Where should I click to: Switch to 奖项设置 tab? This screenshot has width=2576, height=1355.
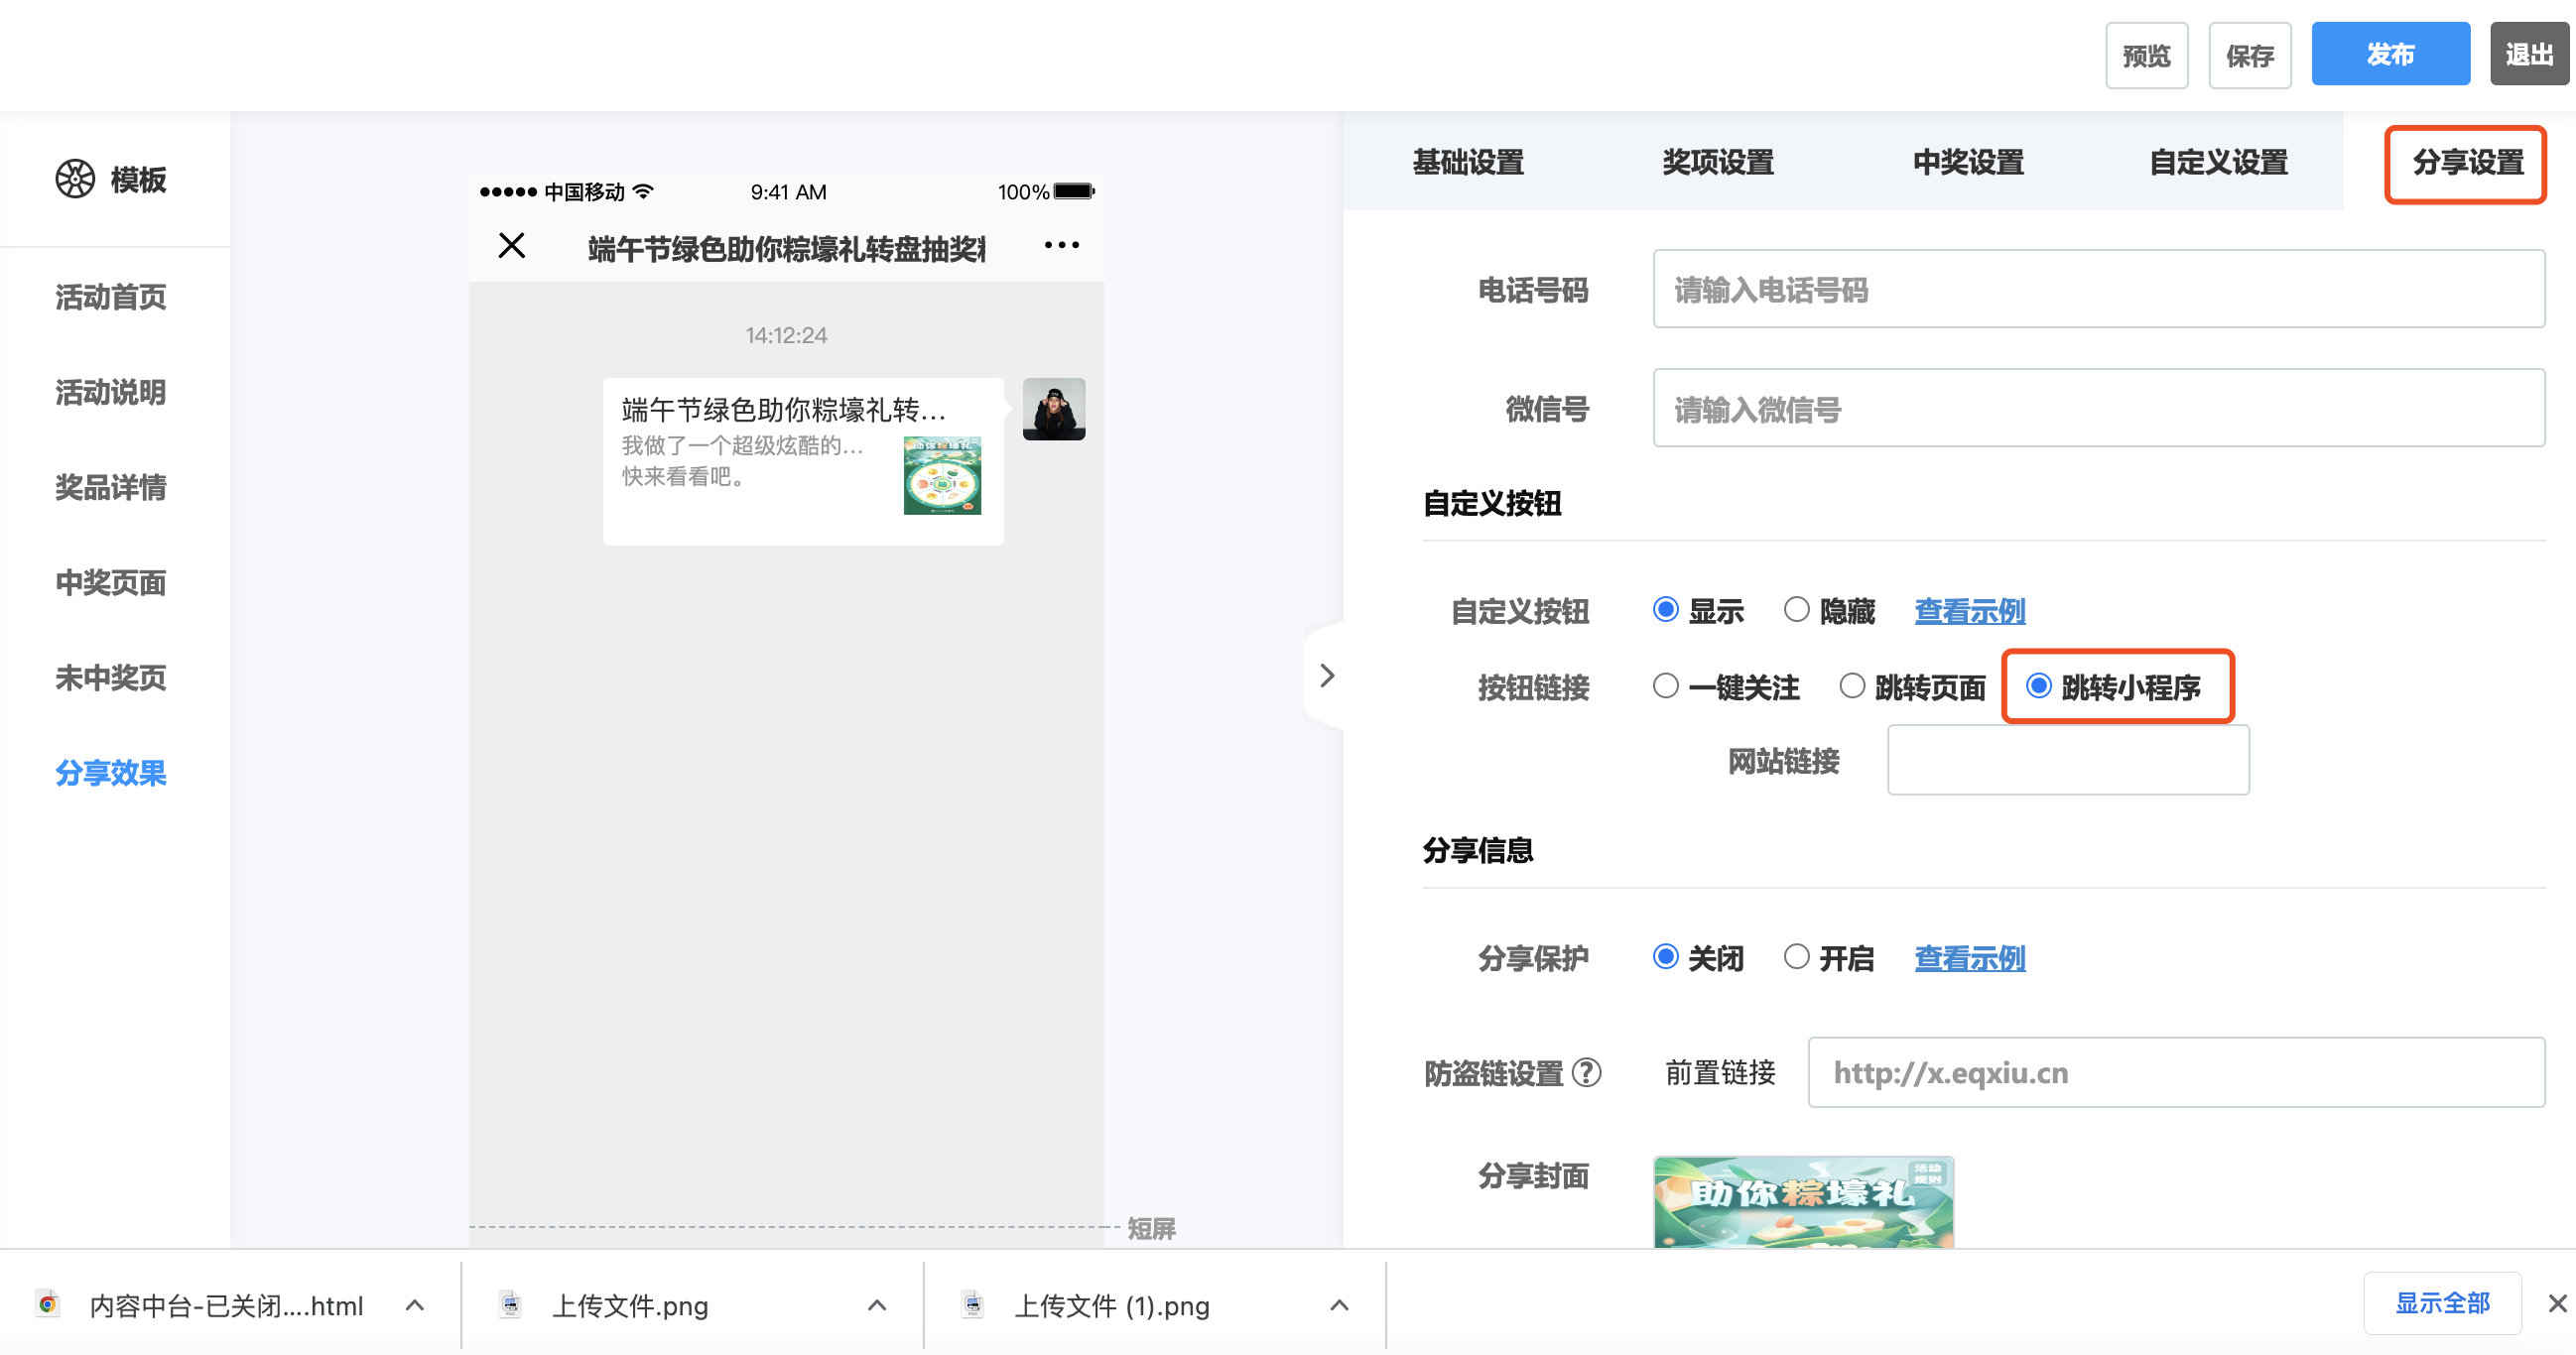tap(1717, 162)
